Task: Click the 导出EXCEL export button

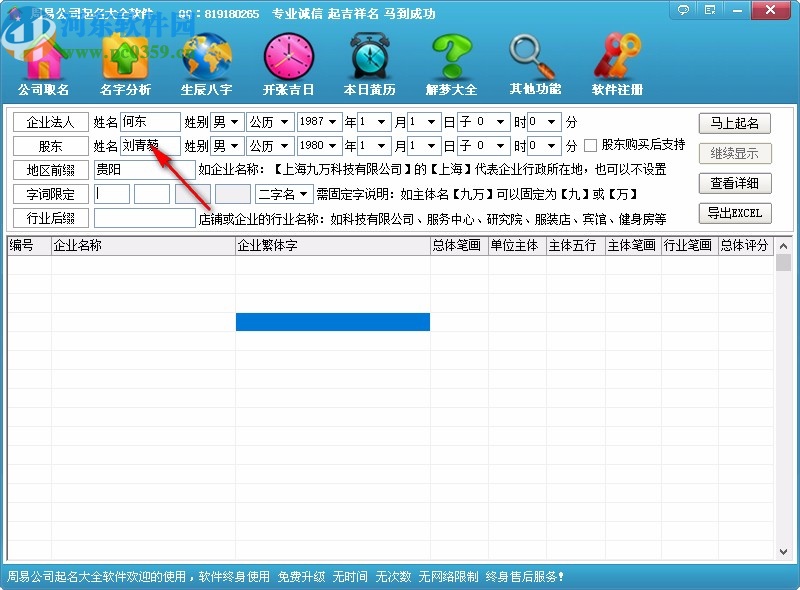Action: (736, 213)
